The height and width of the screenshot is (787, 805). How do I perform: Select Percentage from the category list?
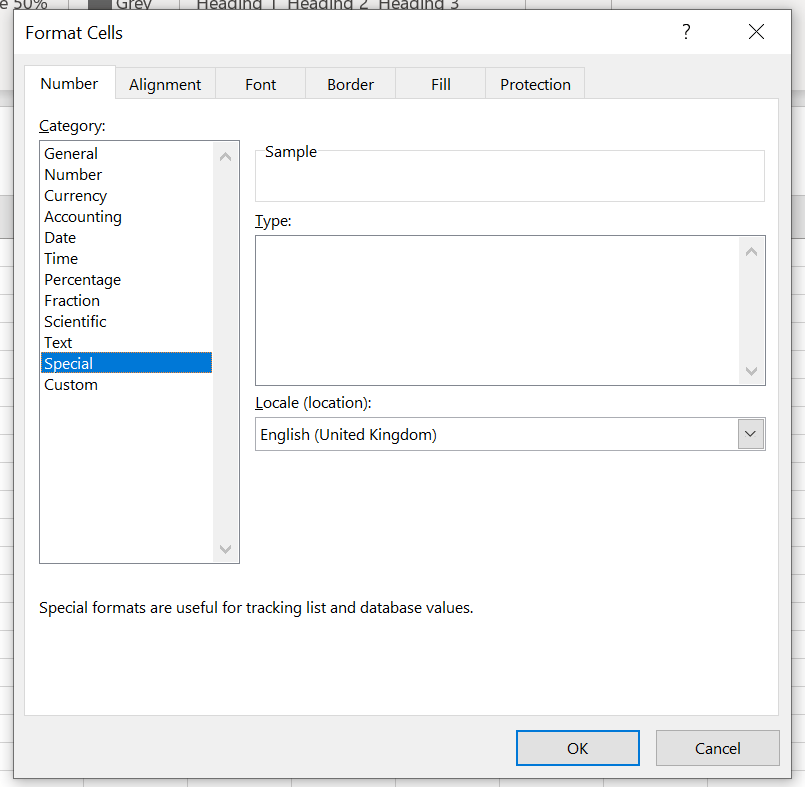point(82,280)
